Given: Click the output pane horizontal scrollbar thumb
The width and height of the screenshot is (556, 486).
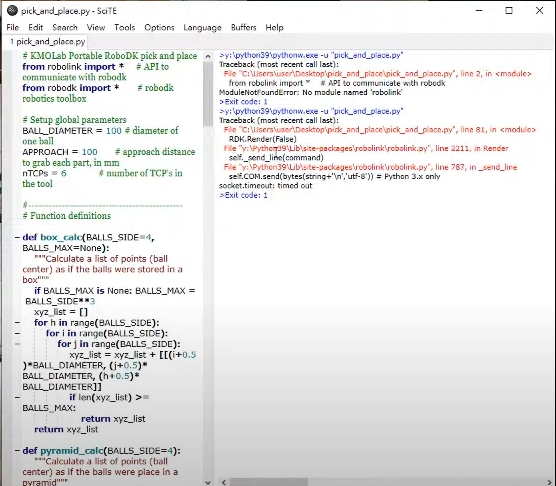Looking at the screenshot, I should [x=269, y=482].
